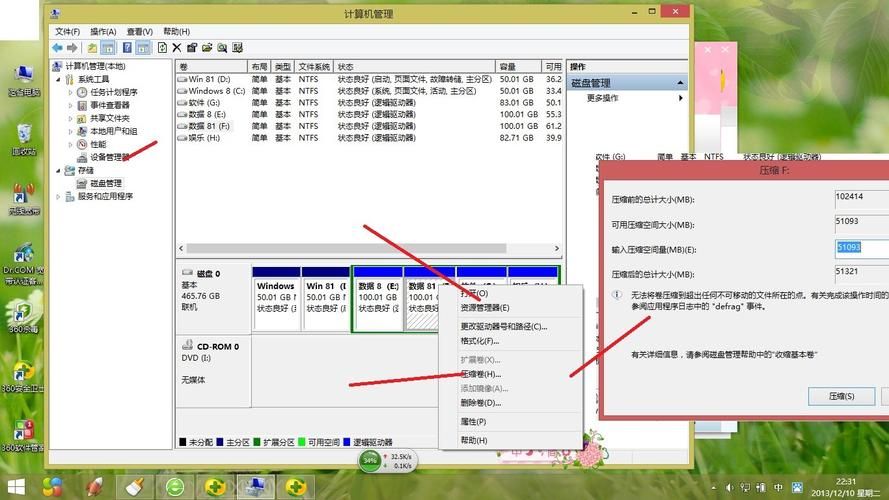
Task: Collapse the 系统工具 tree node
Action: [58, 79]
